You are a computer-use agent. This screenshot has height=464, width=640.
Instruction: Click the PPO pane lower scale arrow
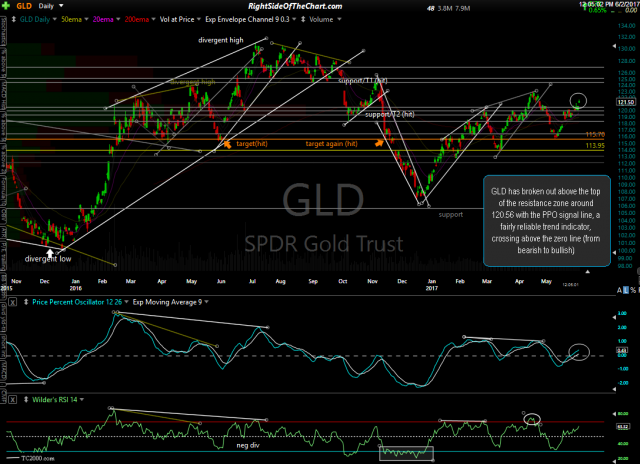(x=615, y=389)
